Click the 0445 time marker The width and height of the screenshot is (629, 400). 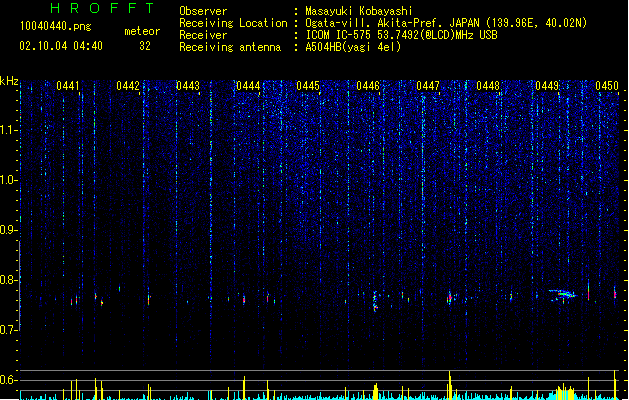308,86
